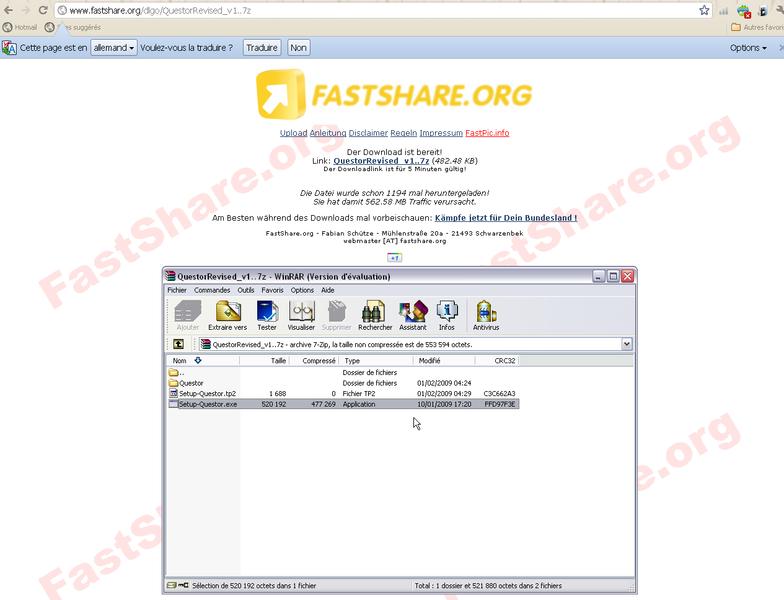Image resolution: width=784 pixels, height=600 pixels.
Task: Open the Aide menu
Action: (x=328, y=290)
